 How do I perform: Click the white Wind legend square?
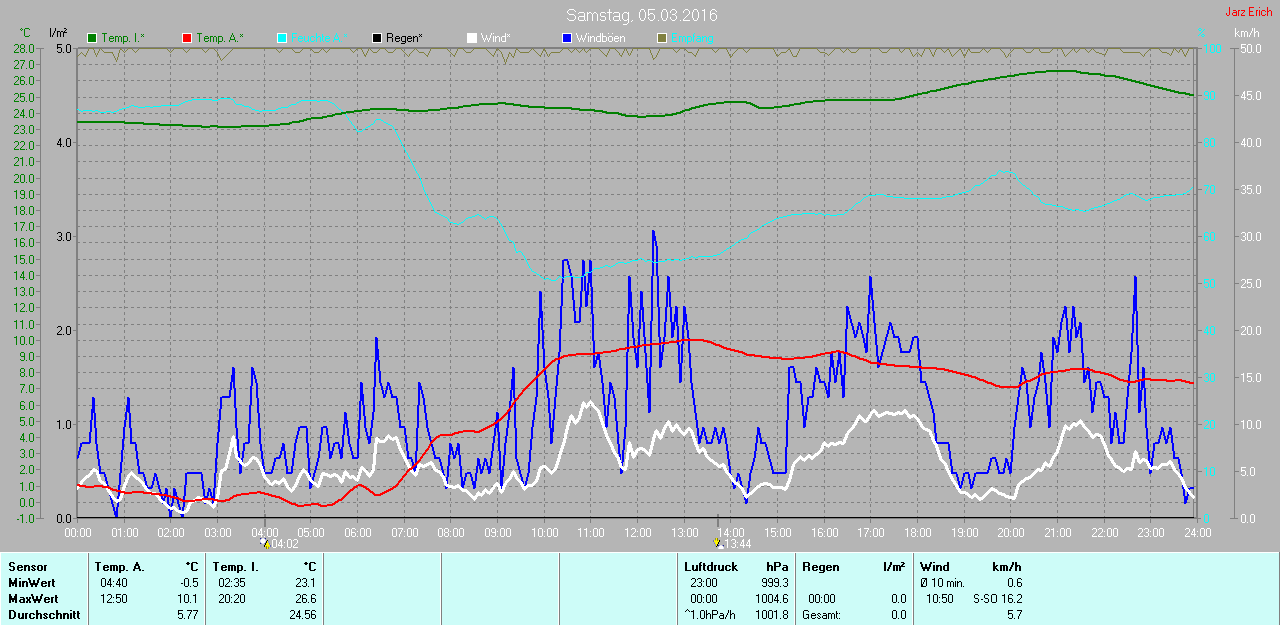click(472, 38)
